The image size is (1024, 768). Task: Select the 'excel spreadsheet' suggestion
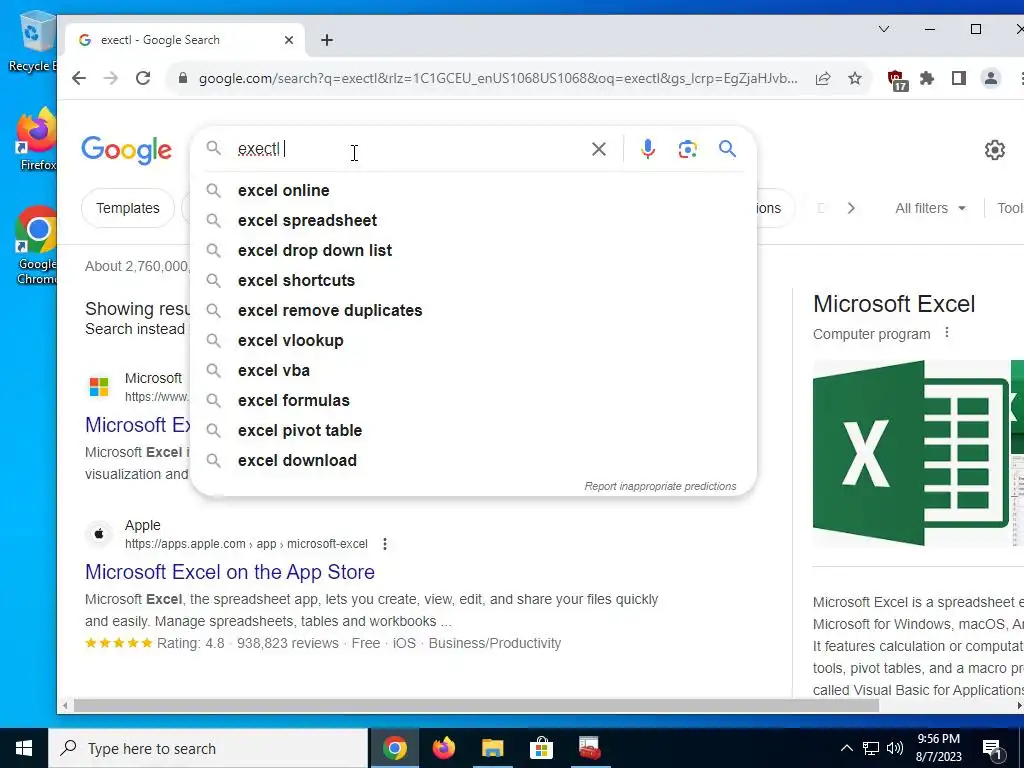click(x=473, y=220)
